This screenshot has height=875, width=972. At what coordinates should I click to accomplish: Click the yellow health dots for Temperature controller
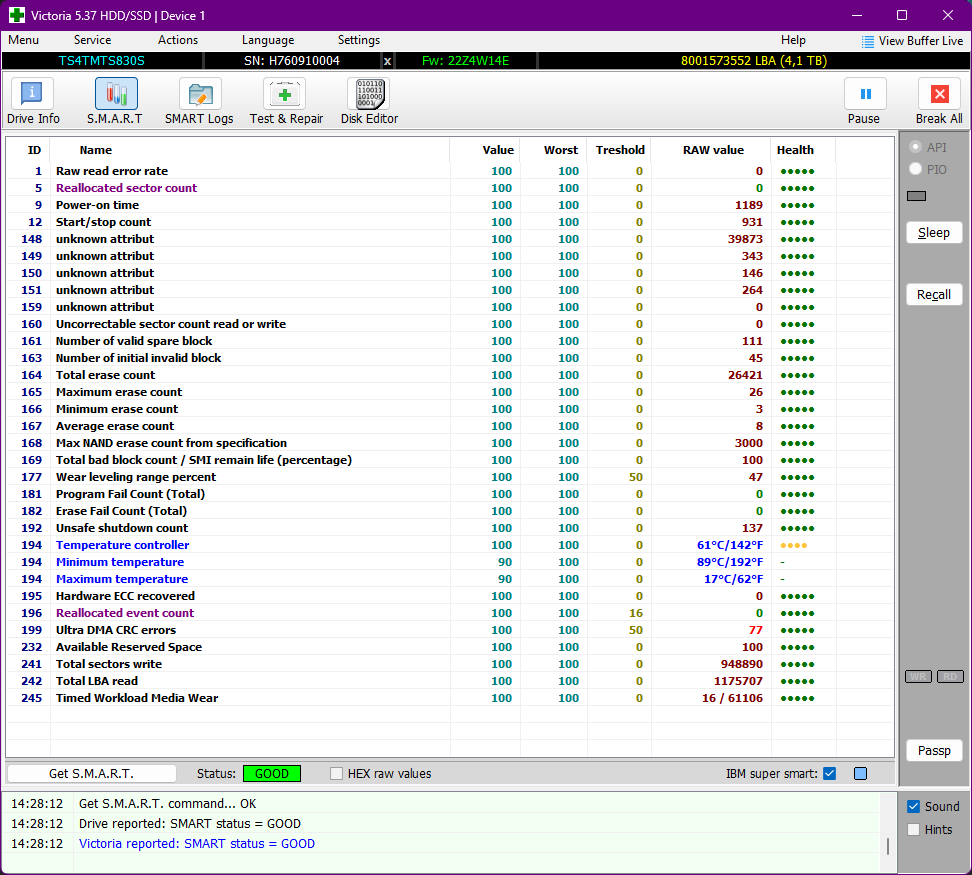click(x=793, y=545)
